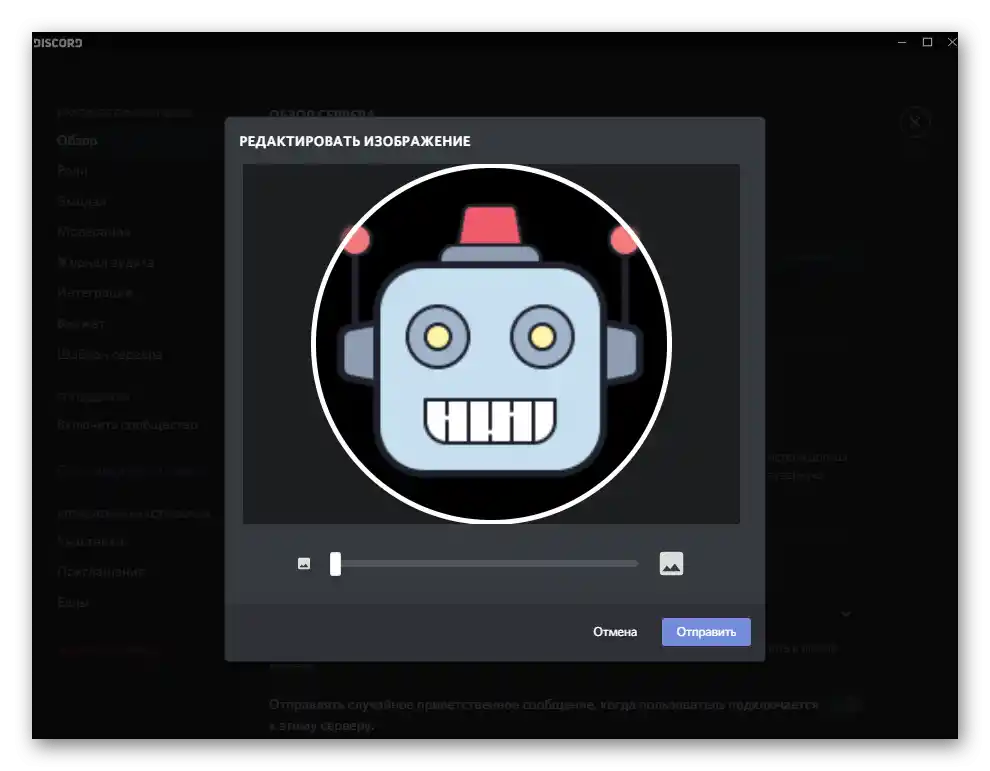Open the Обзор section in the sidebar

[x=77, y=140]
